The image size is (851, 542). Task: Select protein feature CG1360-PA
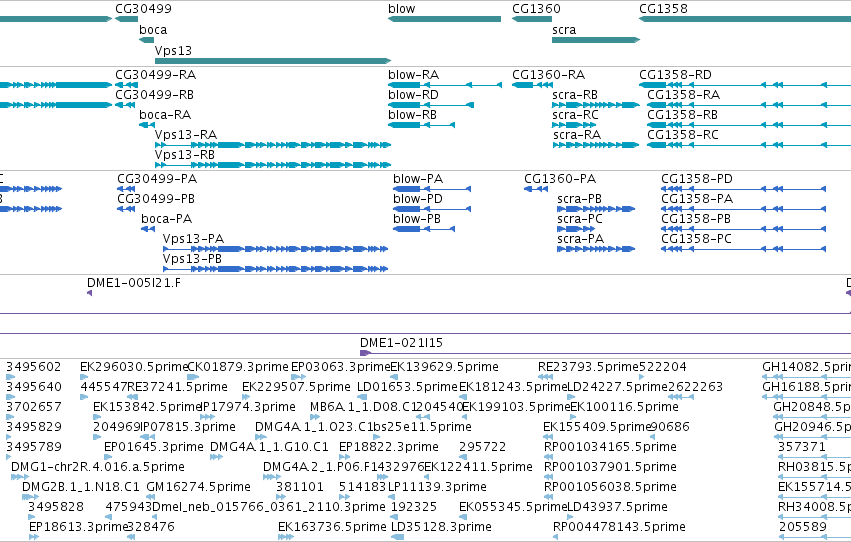pyautogui.click(x=536, y=189)
